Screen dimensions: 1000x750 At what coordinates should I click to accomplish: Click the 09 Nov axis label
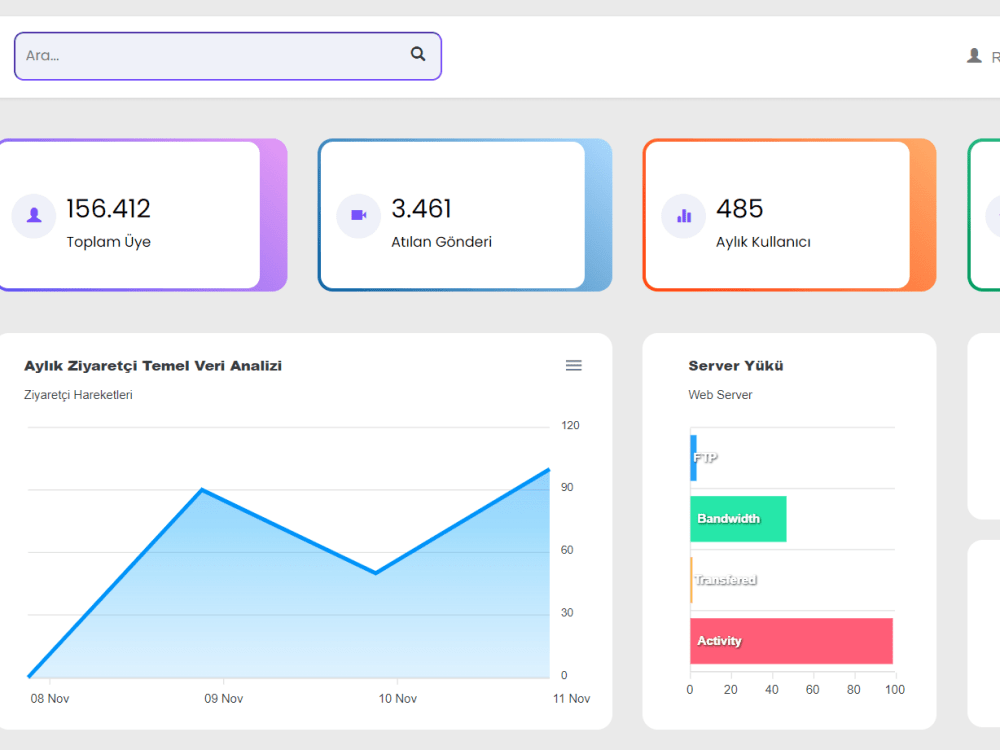click(x=224, y=699)
